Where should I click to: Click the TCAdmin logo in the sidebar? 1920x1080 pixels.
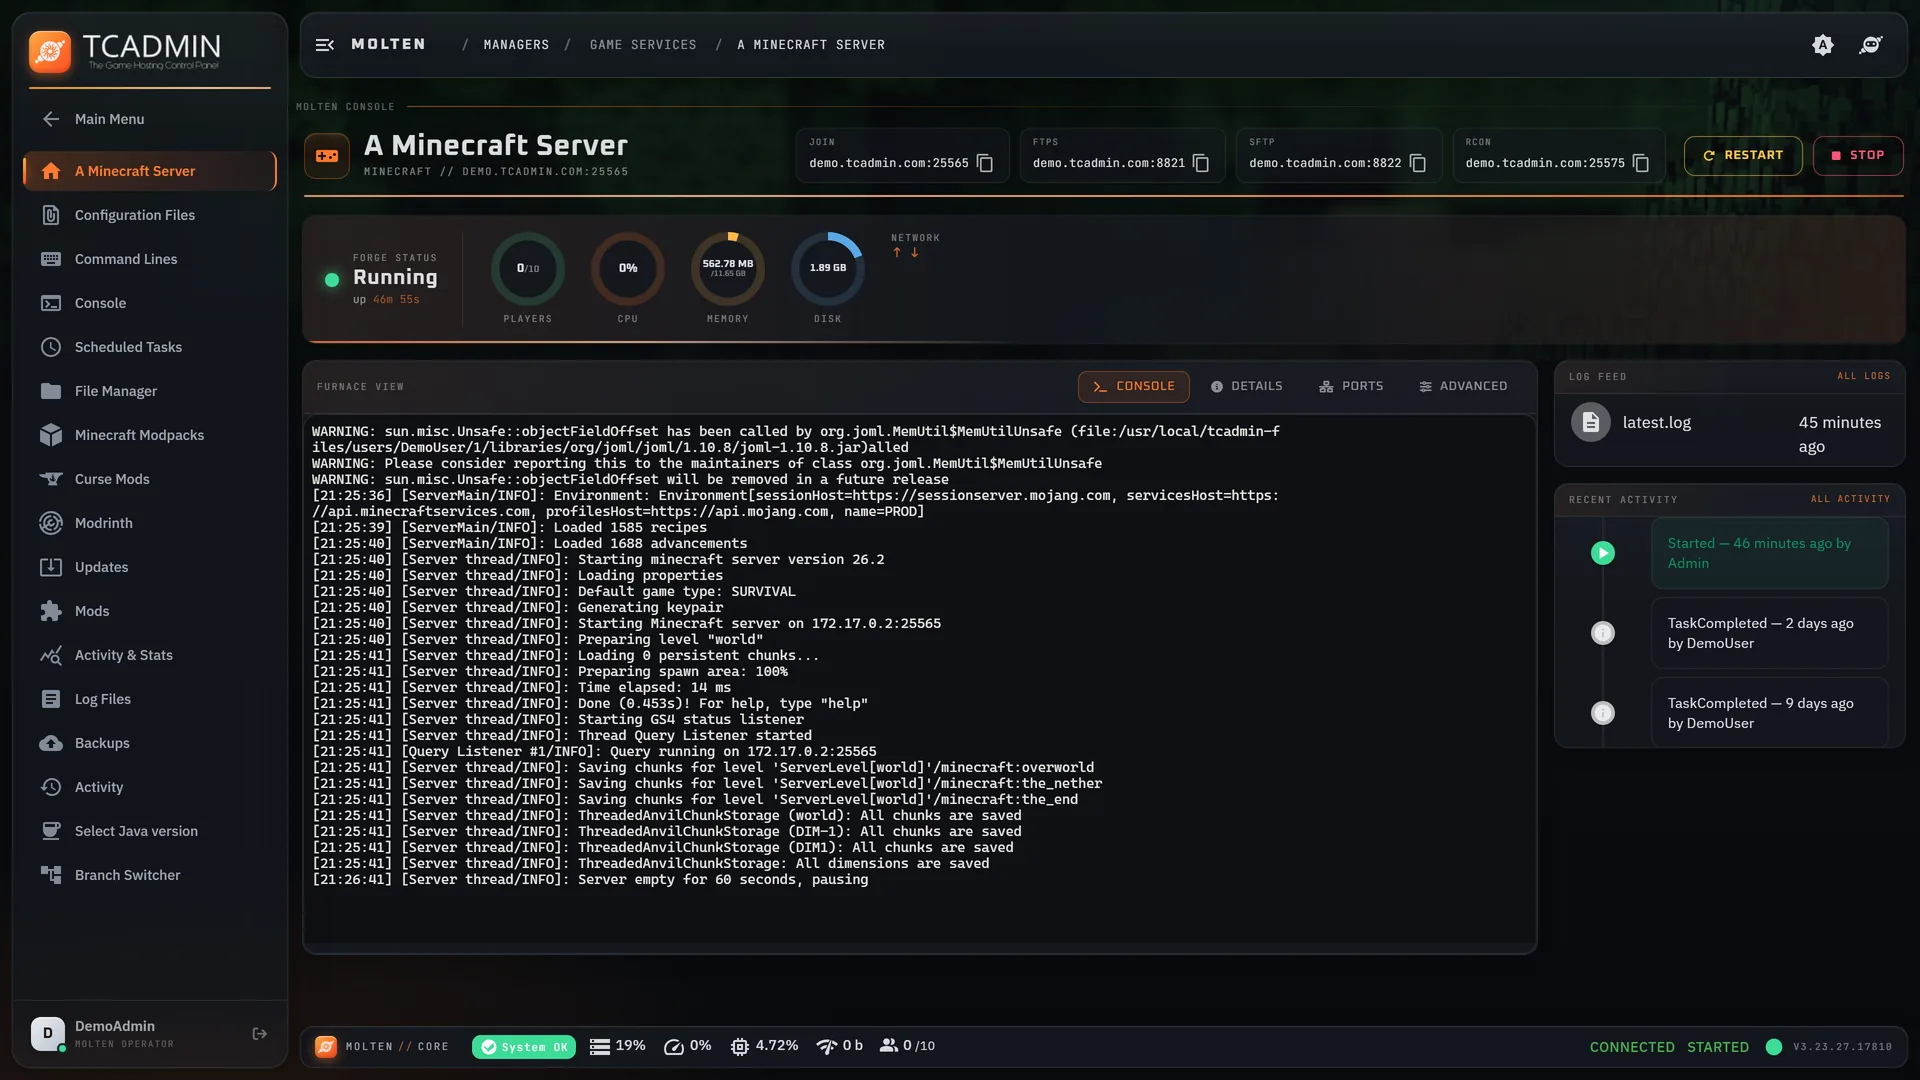(125, 51)
